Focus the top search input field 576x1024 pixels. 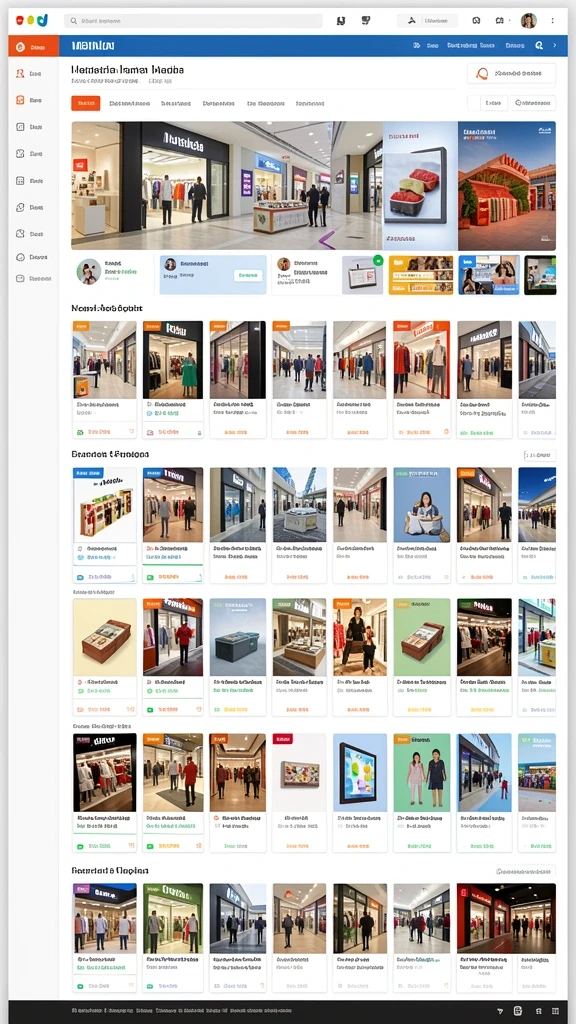pos(193,21)
